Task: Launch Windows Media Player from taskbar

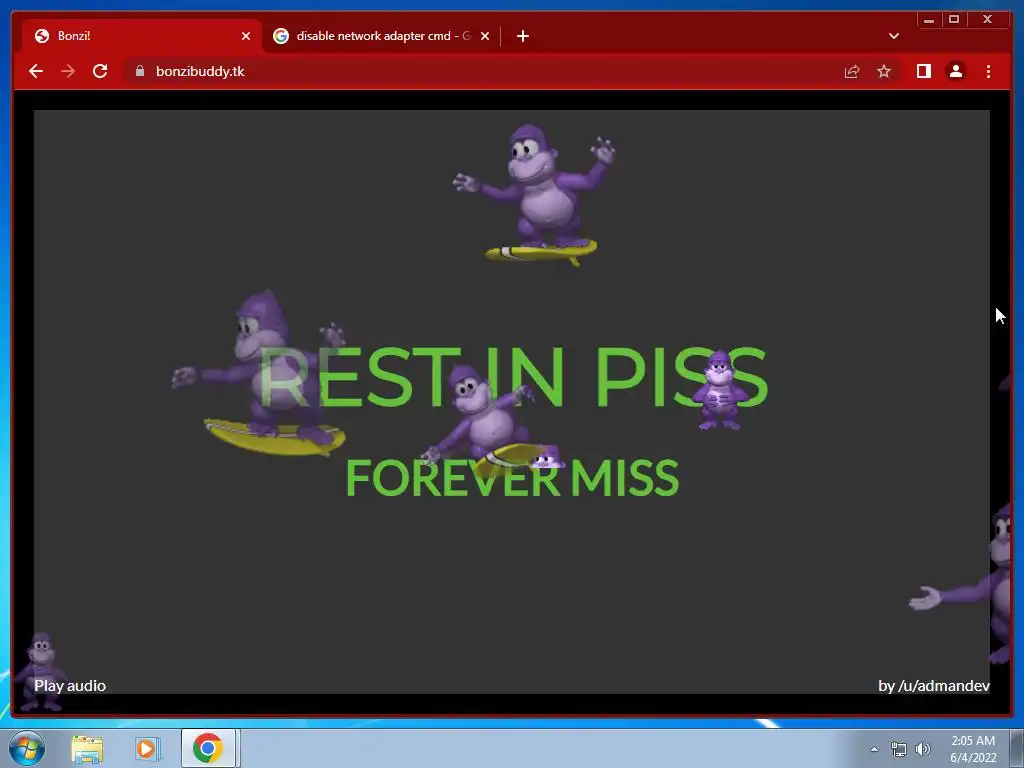Action: pos(148,749)
